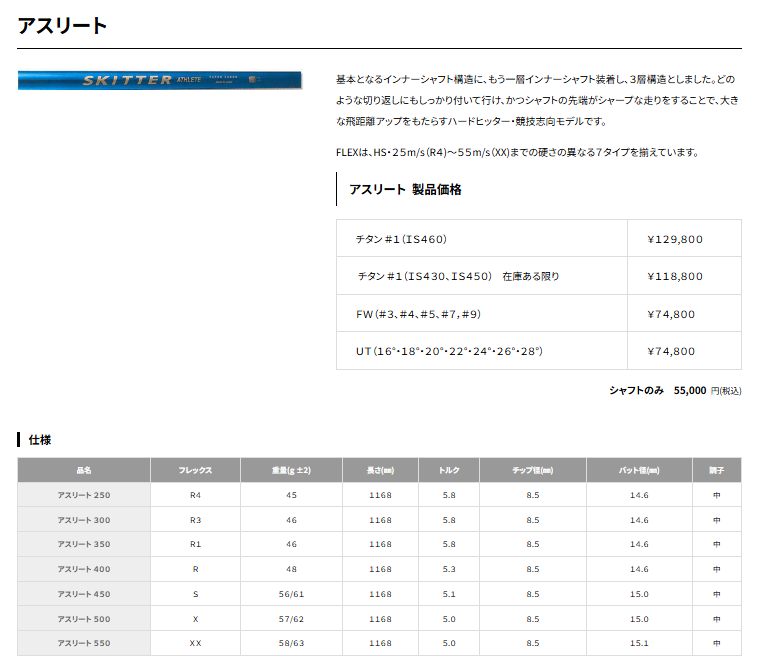Click the weight value 56/61
Screen dimensions: 773x663
tap(291, 594)
